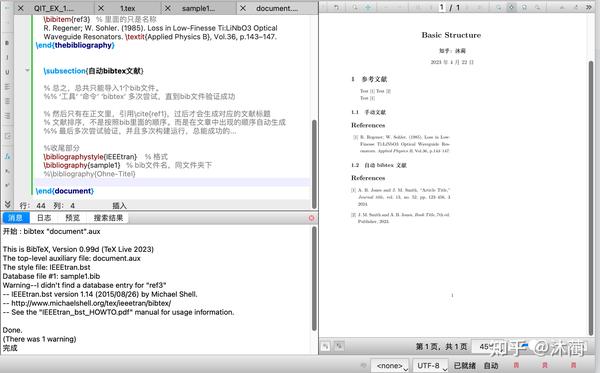Click the undo-arrow icon in PDF viewer toolbar
The width and height of the screenshot is (600, 373).
(336, 8)
